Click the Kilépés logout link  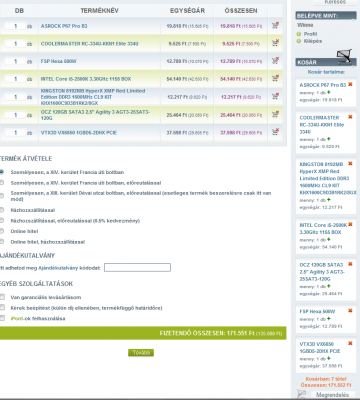click(313, 41)
